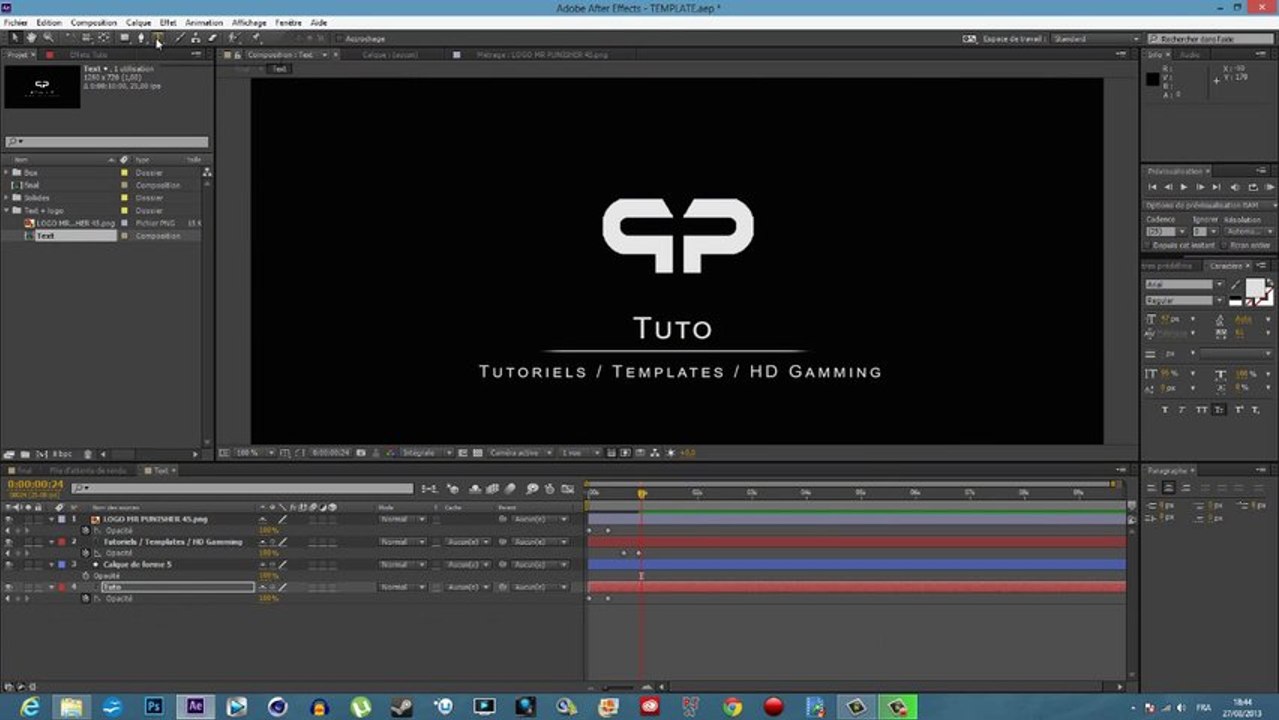Click the text fill color swatch
This screenshot has height=720, width=1279.
point(1255,289)
